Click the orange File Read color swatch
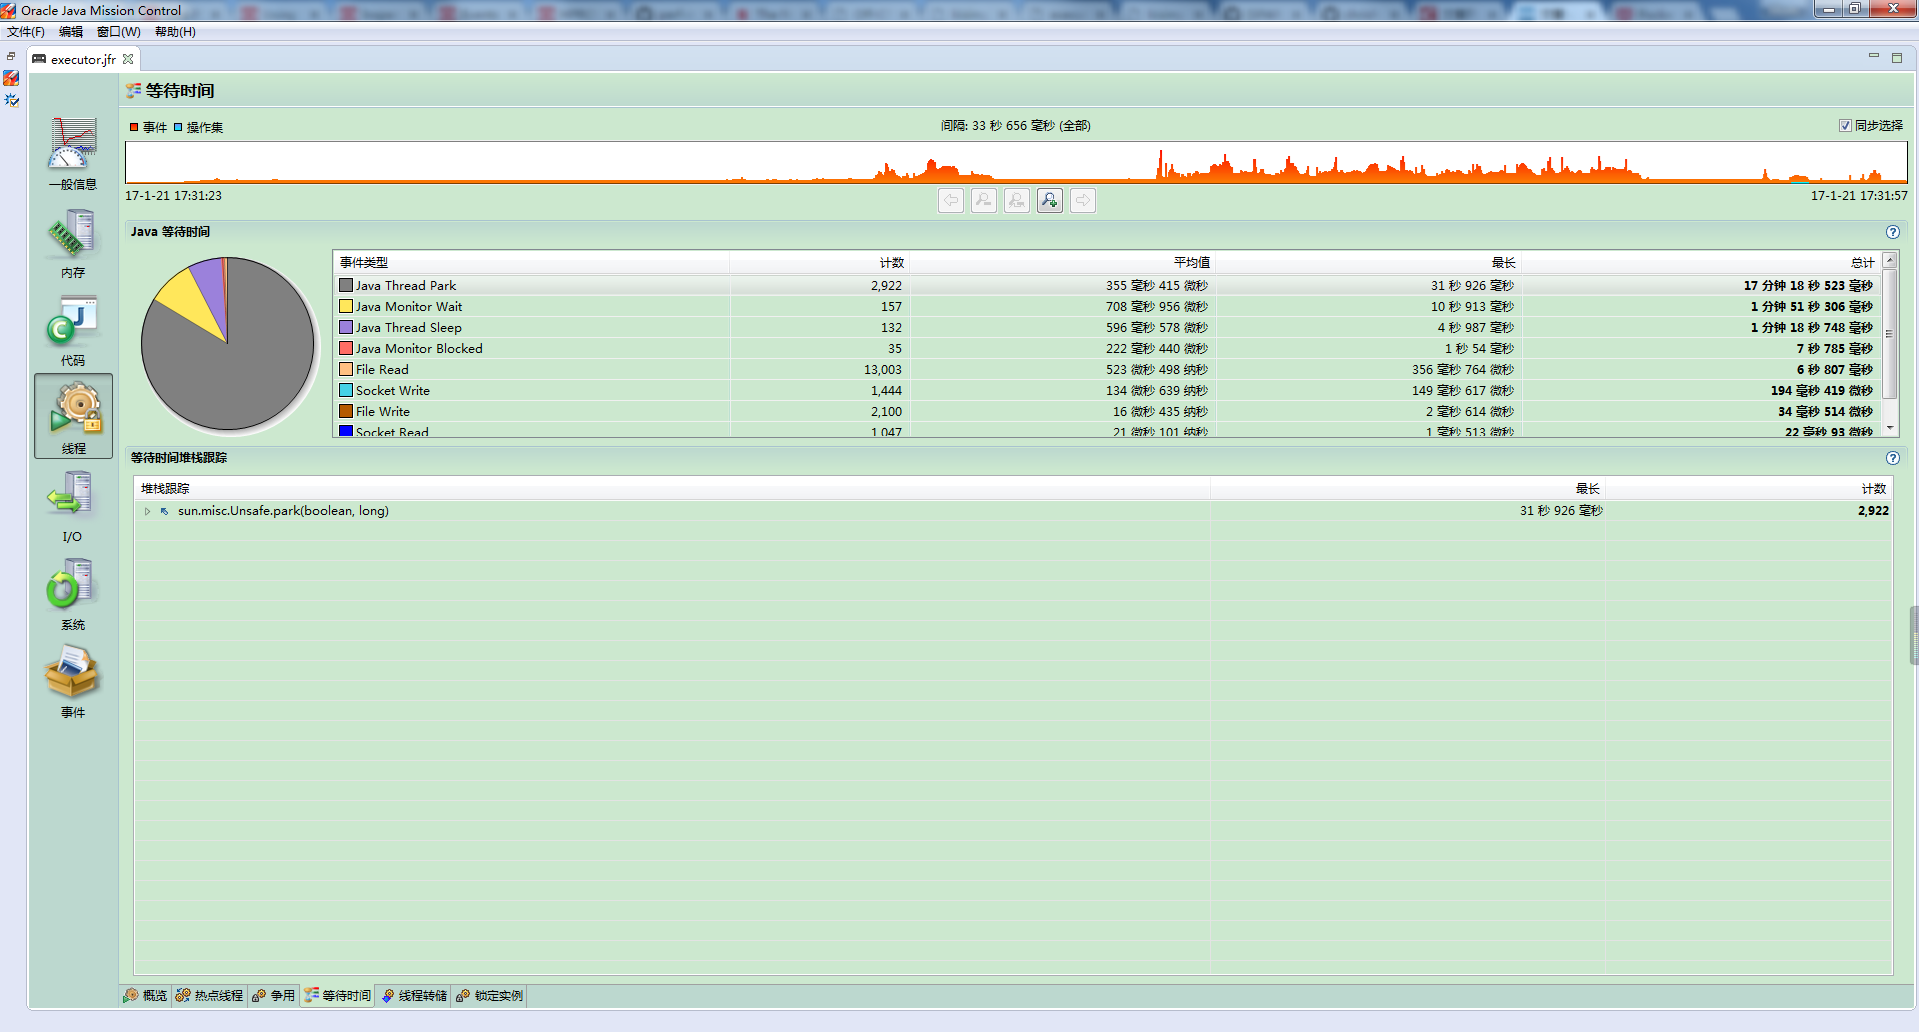 coord(346,370)
